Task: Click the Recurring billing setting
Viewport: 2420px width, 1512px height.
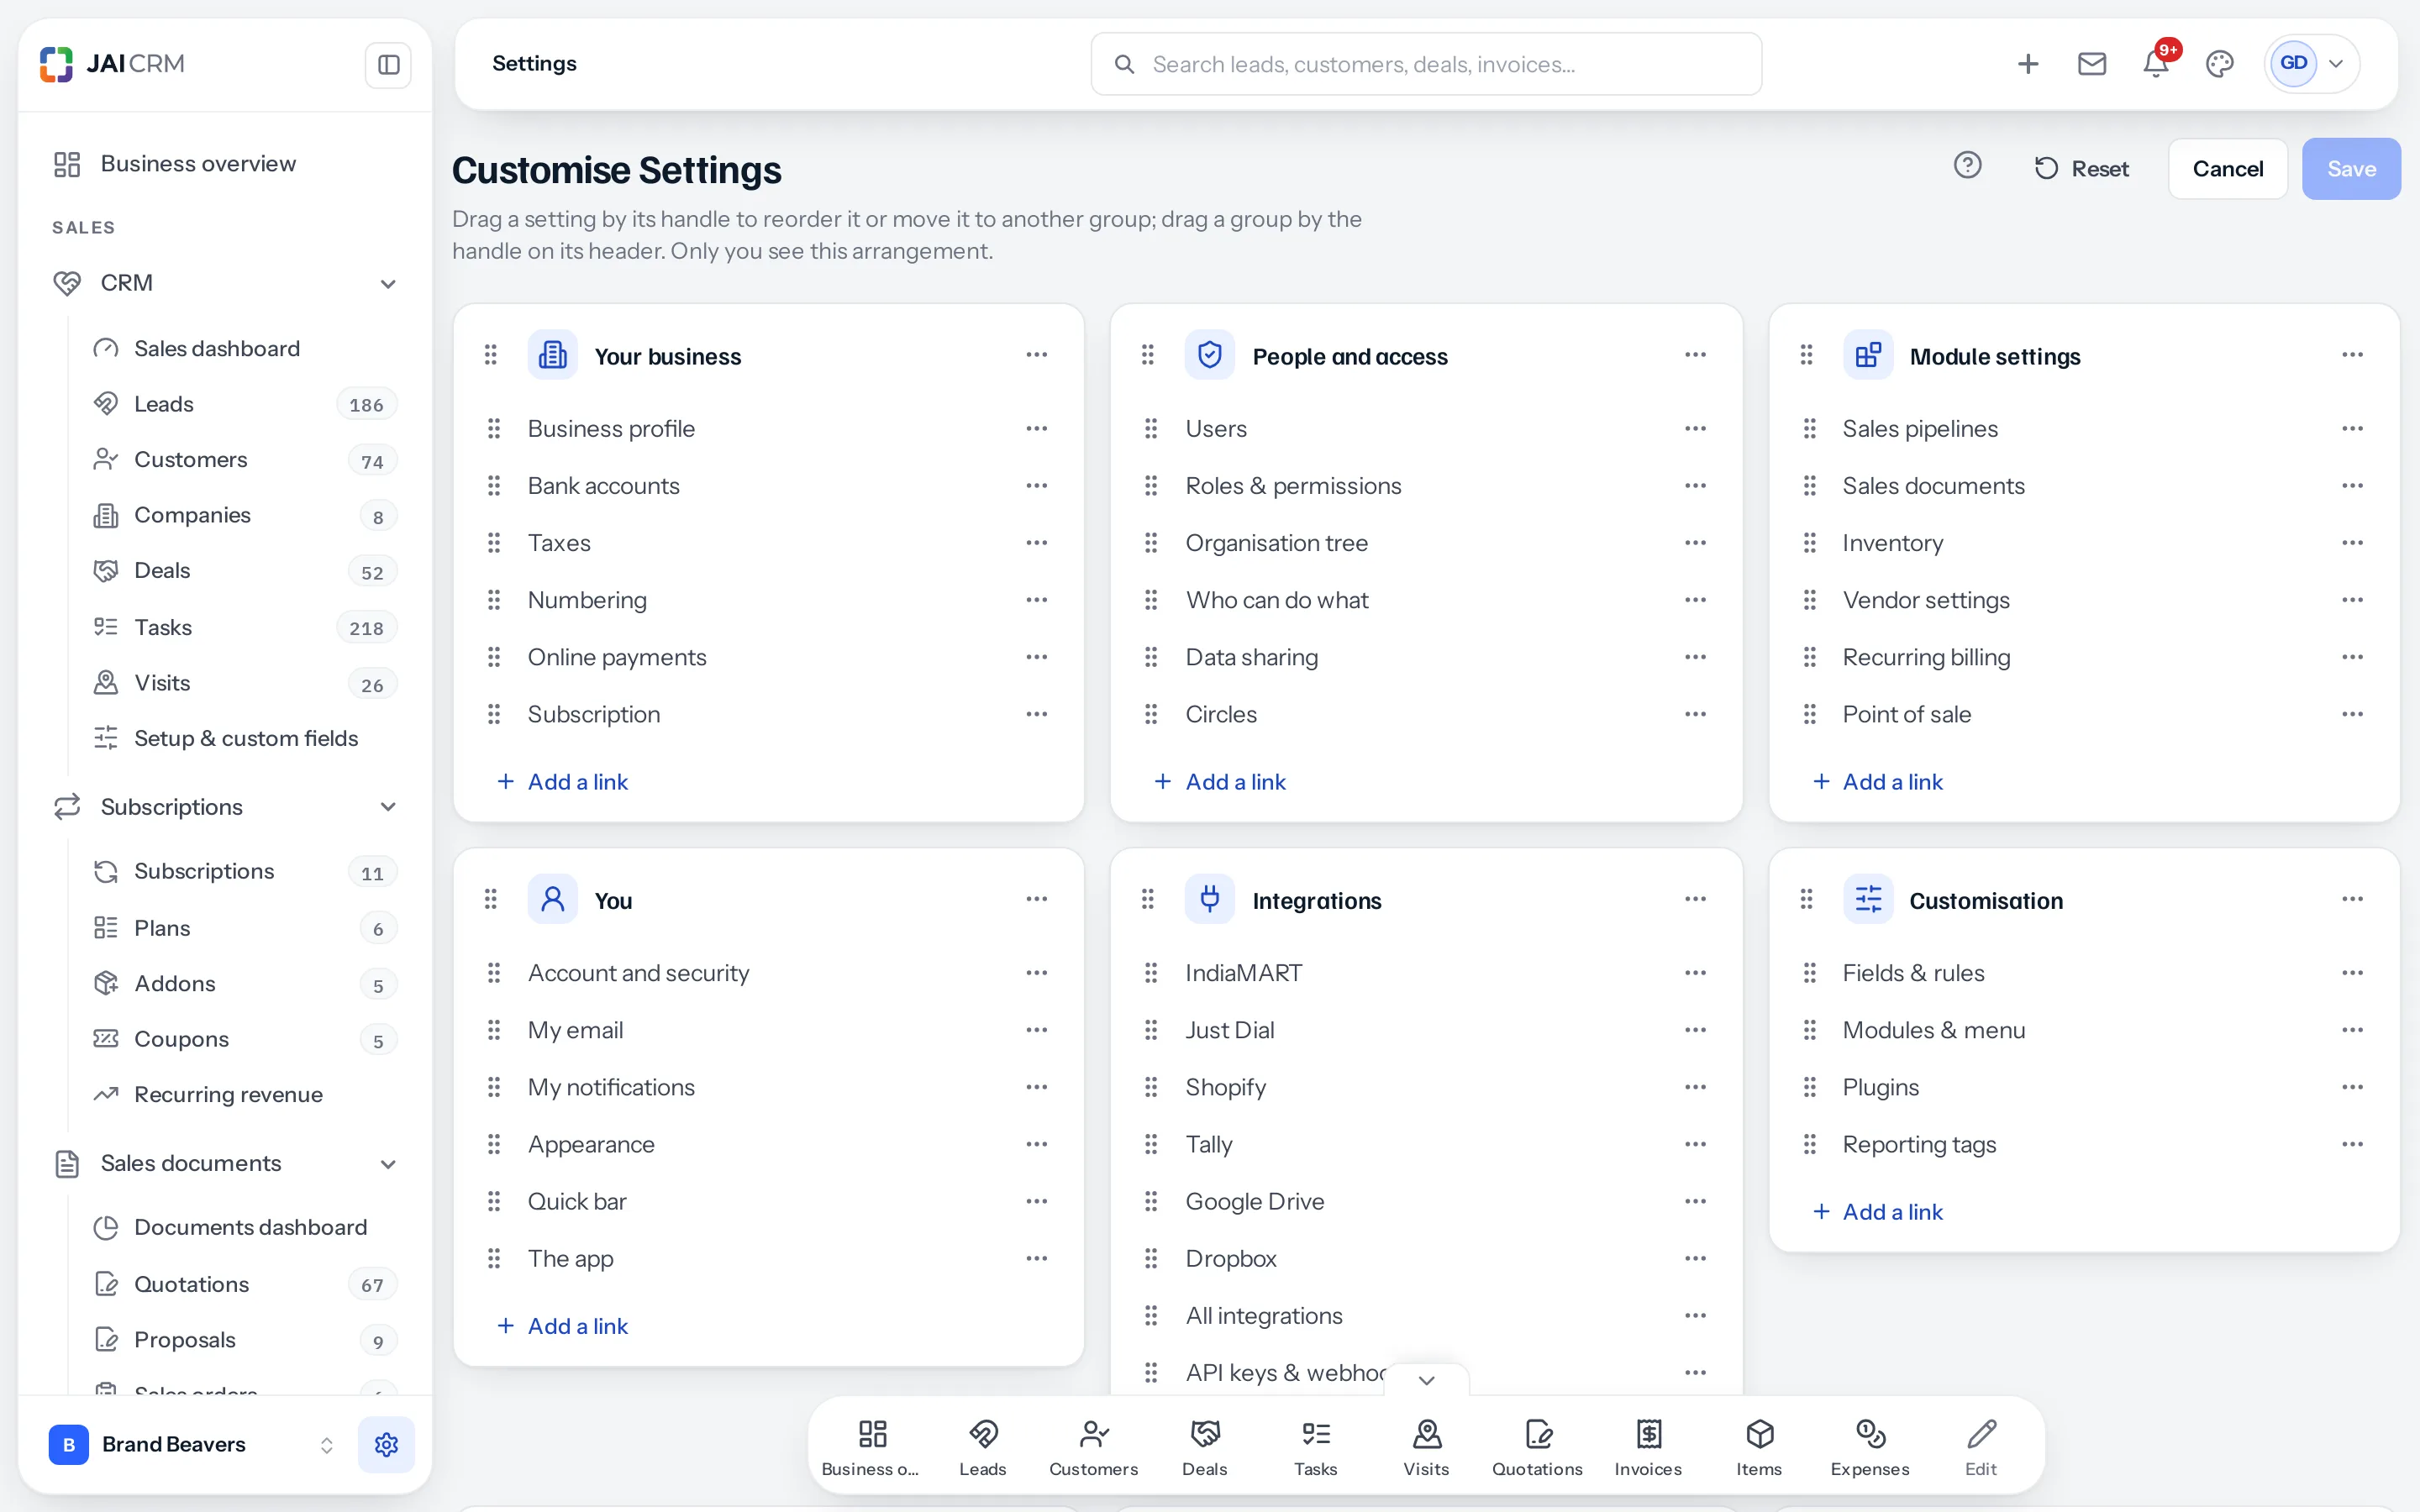Action: pos(1926,657)
